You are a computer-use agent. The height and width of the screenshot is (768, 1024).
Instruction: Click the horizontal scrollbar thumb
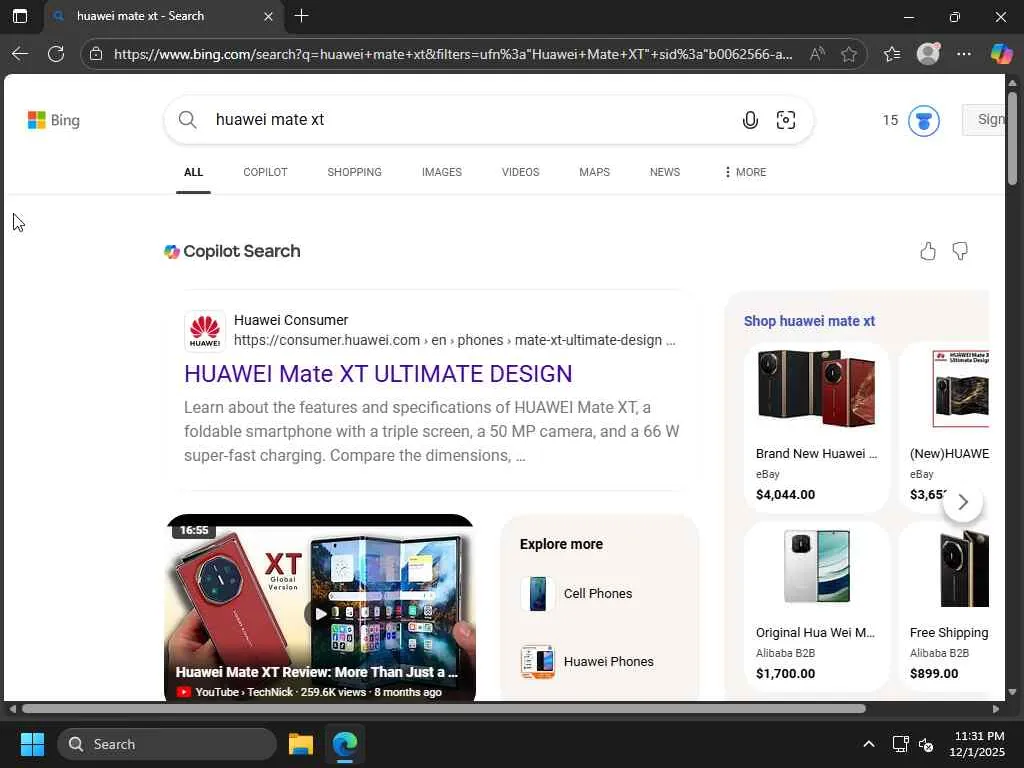click(444, 709)
